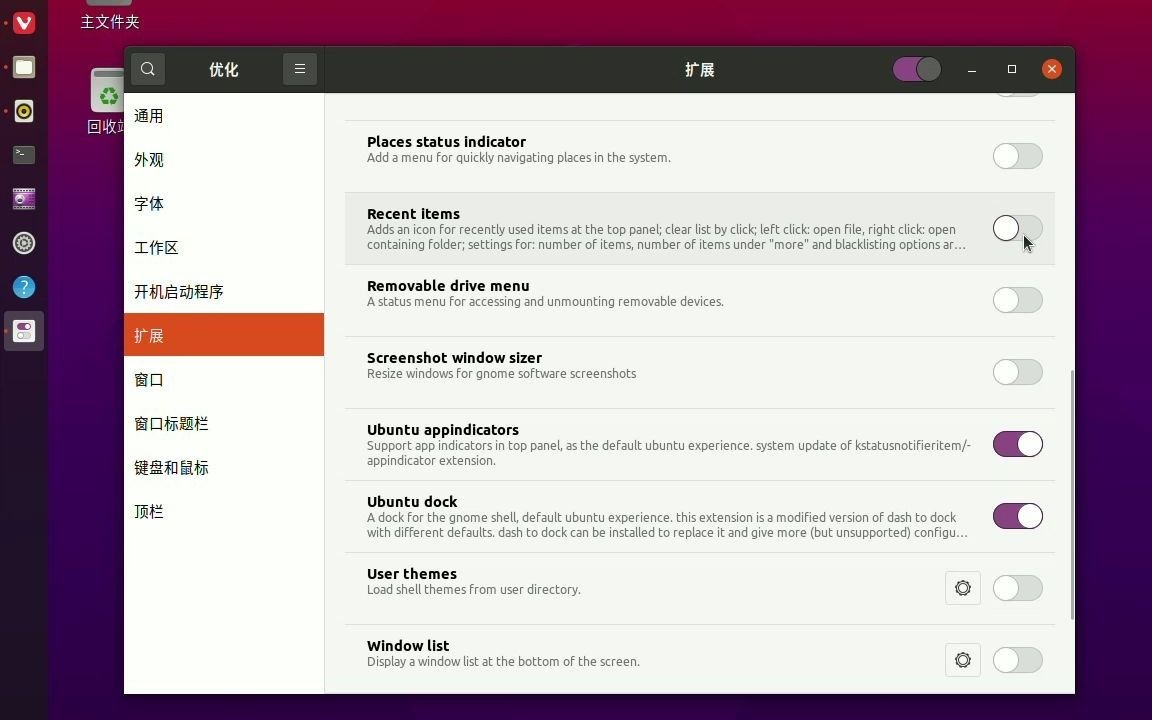Open the hamburger menu in Tweaks
The width and height of the screenshot is (1152, 720).
pyautogui.click(x=300, y=69)
